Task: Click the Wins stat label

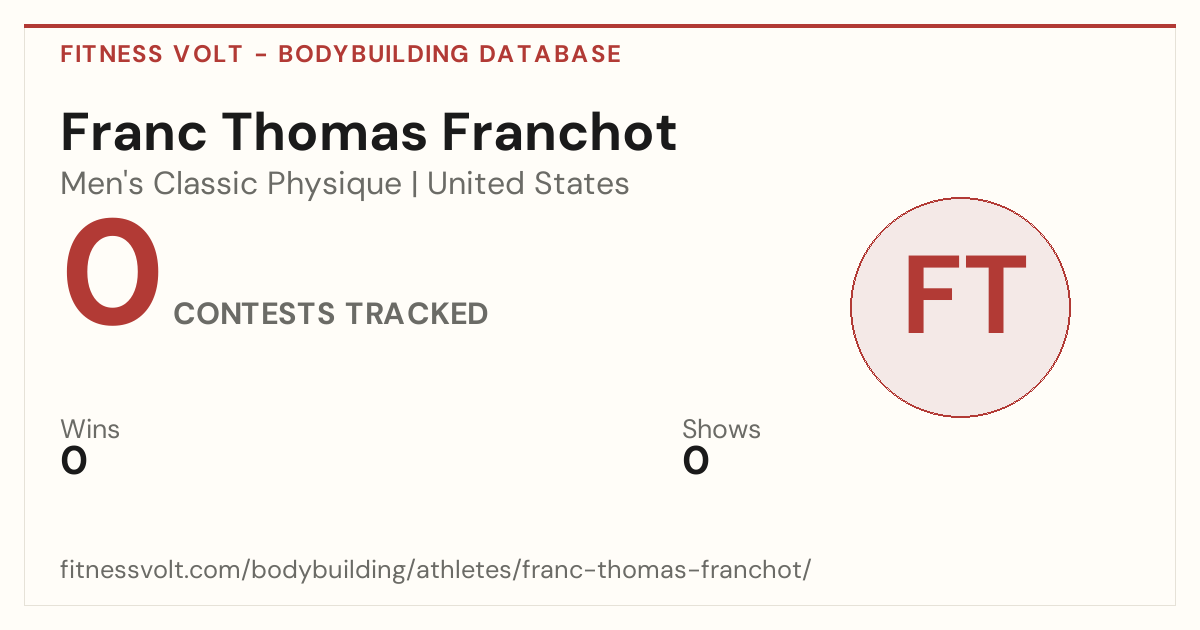Action: coord(90,429)
